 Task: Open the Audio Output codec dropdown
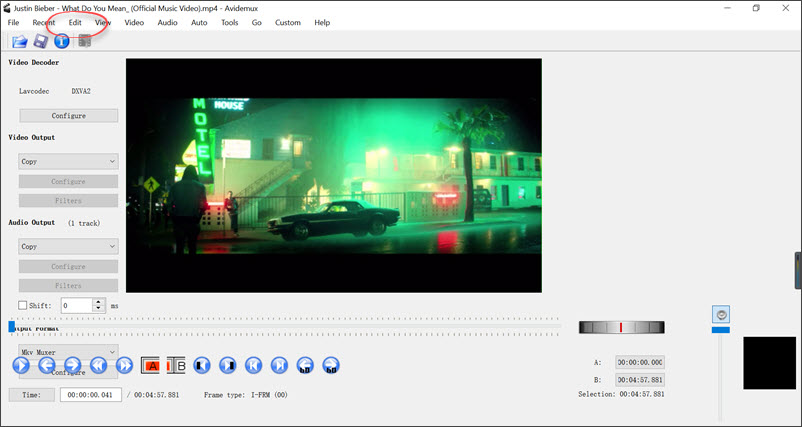coord(69,246)
